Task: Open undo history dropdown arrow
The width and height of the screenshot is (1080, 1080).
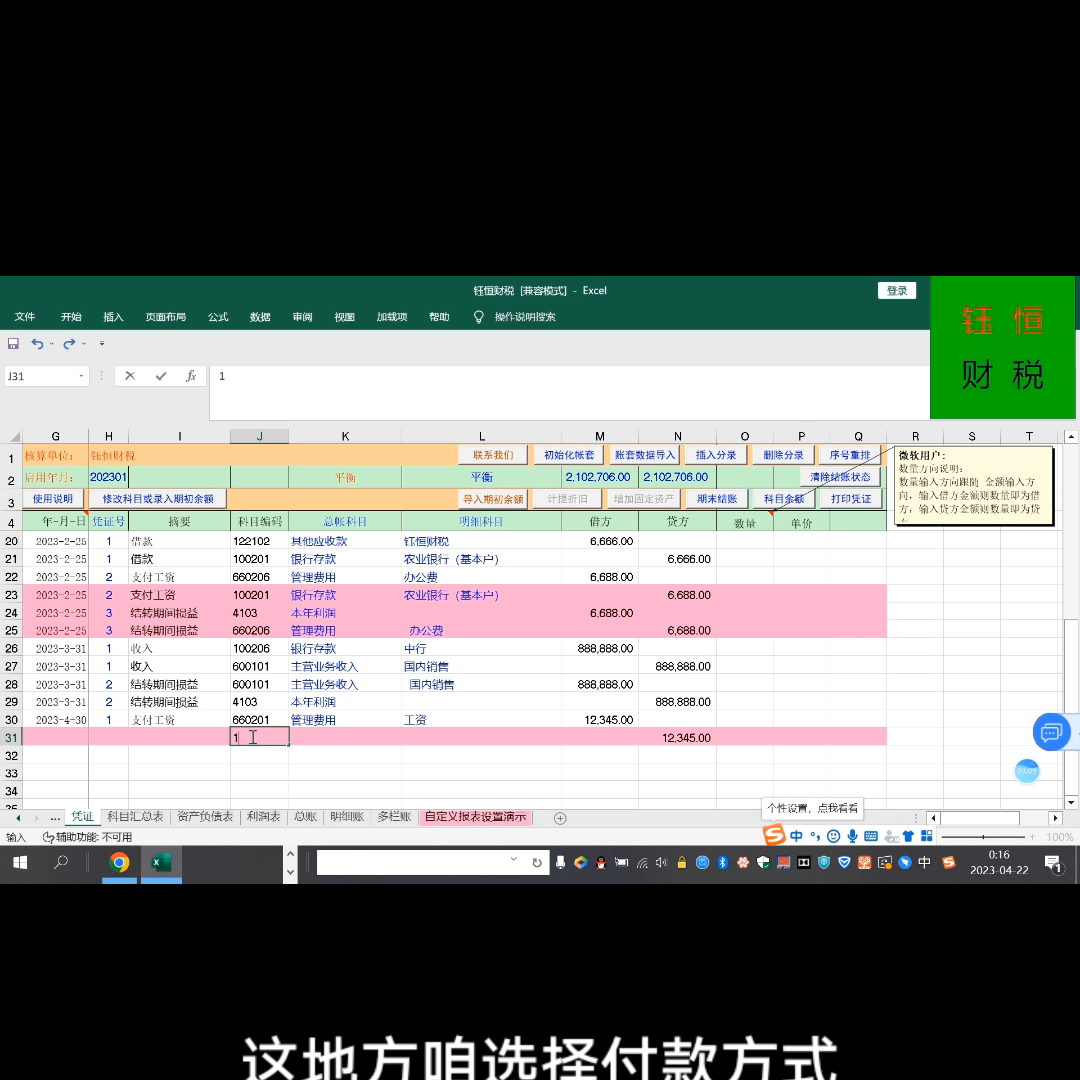Action: pos(52,344)
